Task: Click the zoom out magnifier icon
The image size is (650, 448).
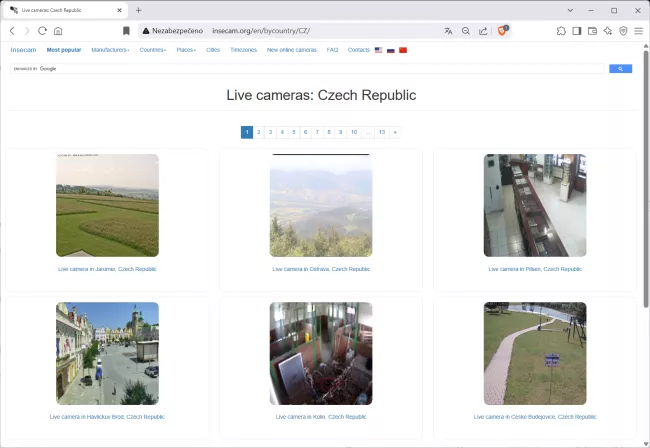Action: click(465, 31)
